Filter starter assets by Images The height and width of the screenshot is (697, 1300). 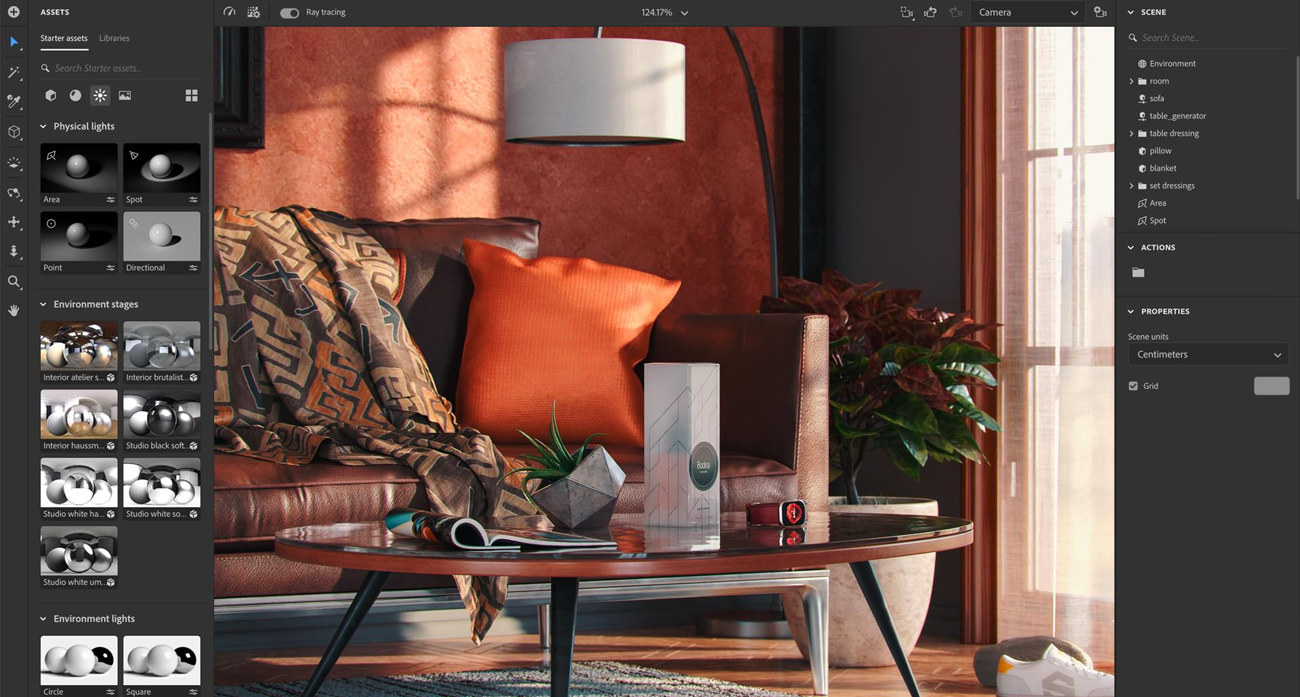coord(125,96)
